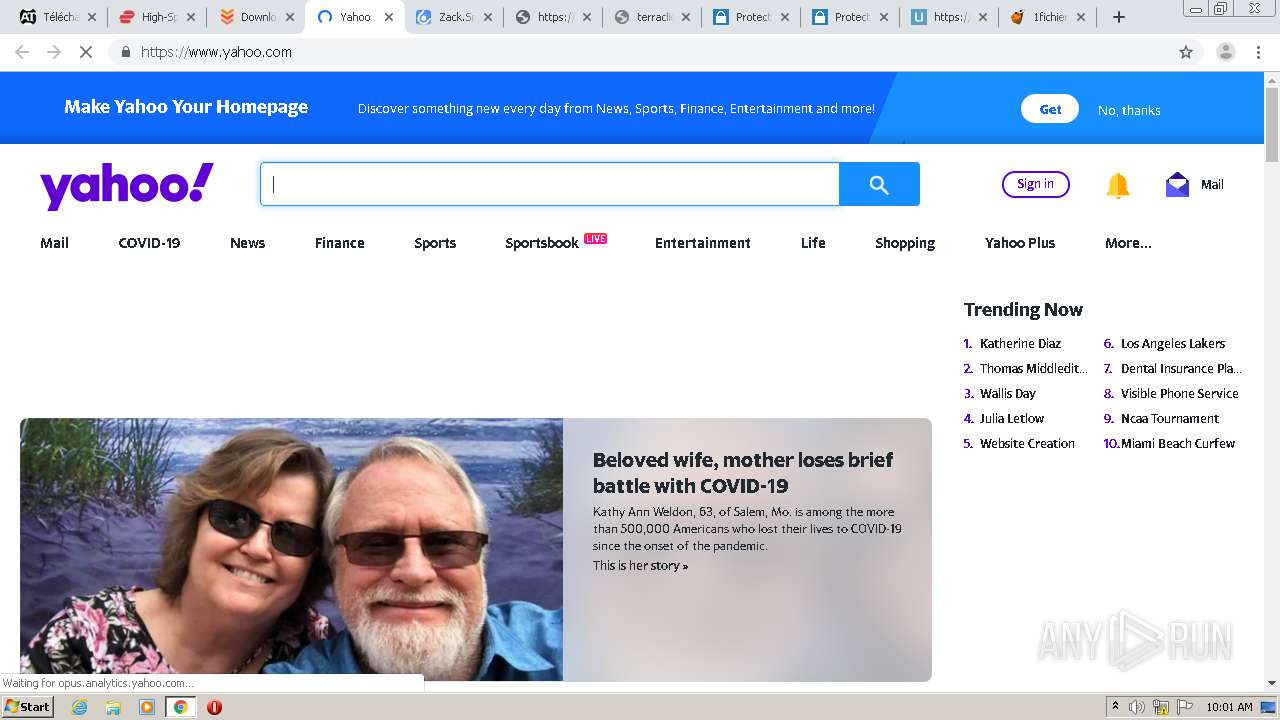The height and width of the screenshot is (720, 1280).
Task: Switch to the Télécha tab
Action: [58, 17]
